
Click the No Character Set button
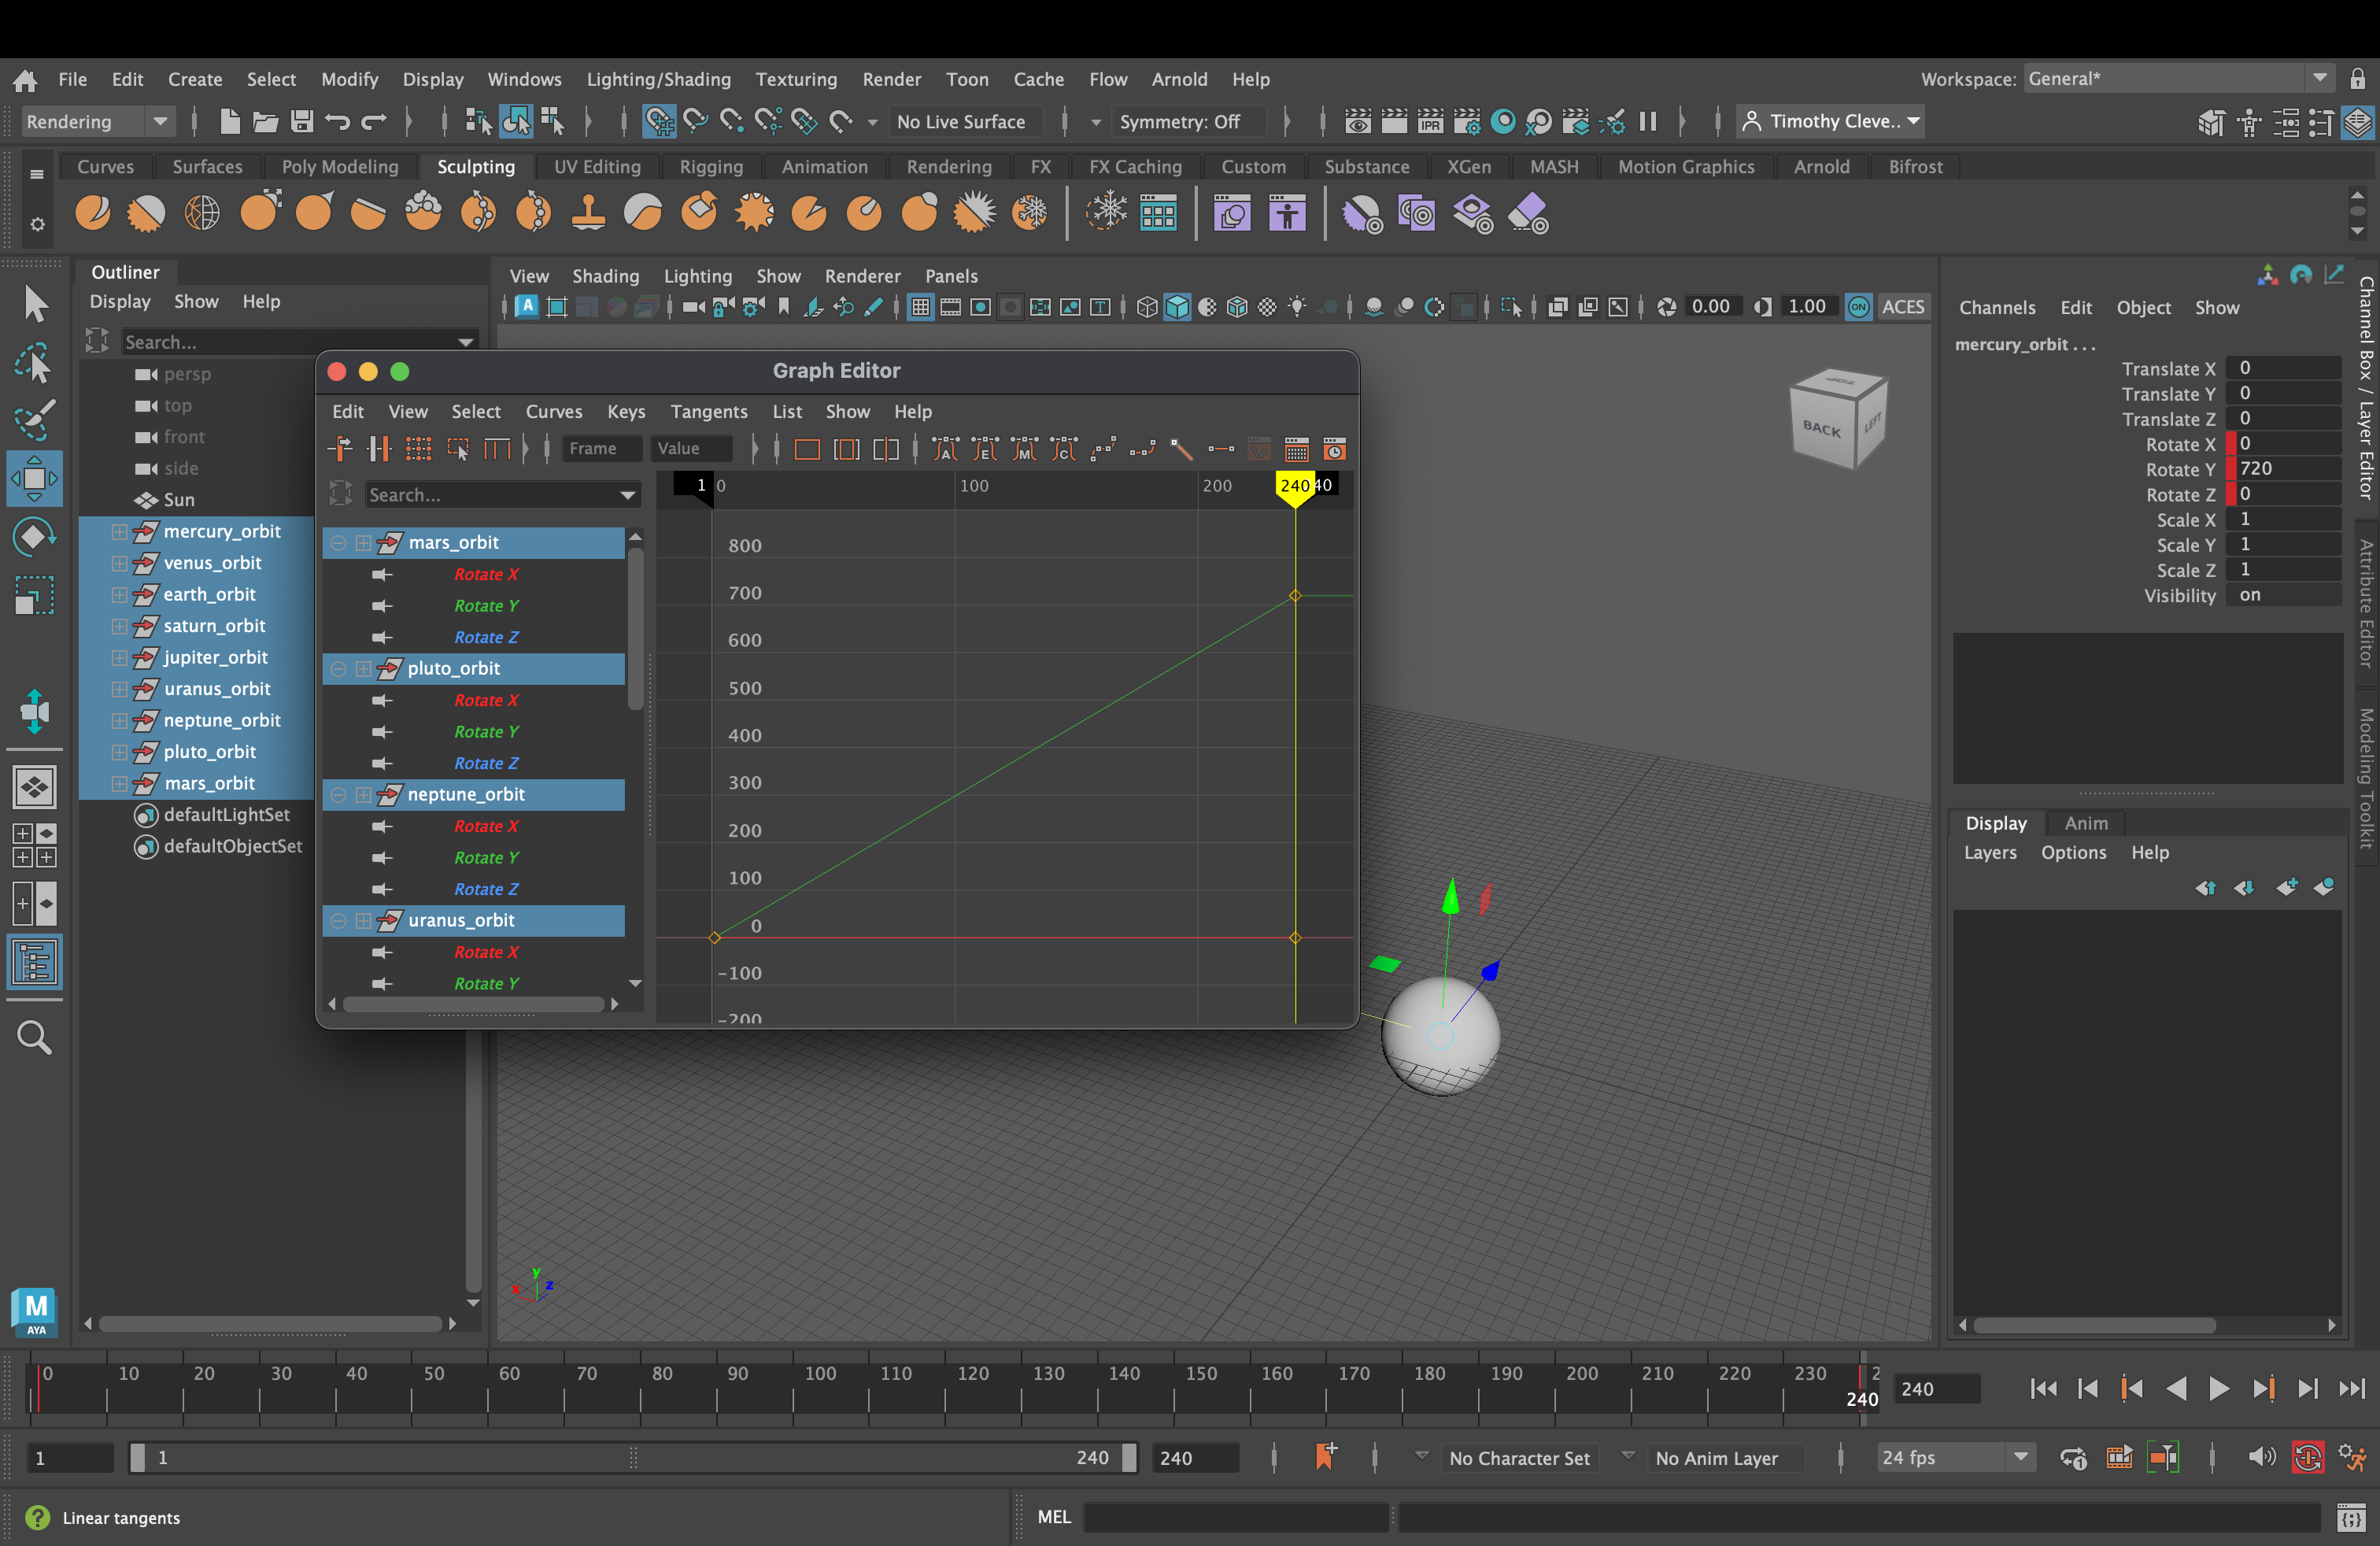[x=1518, y=1457]
